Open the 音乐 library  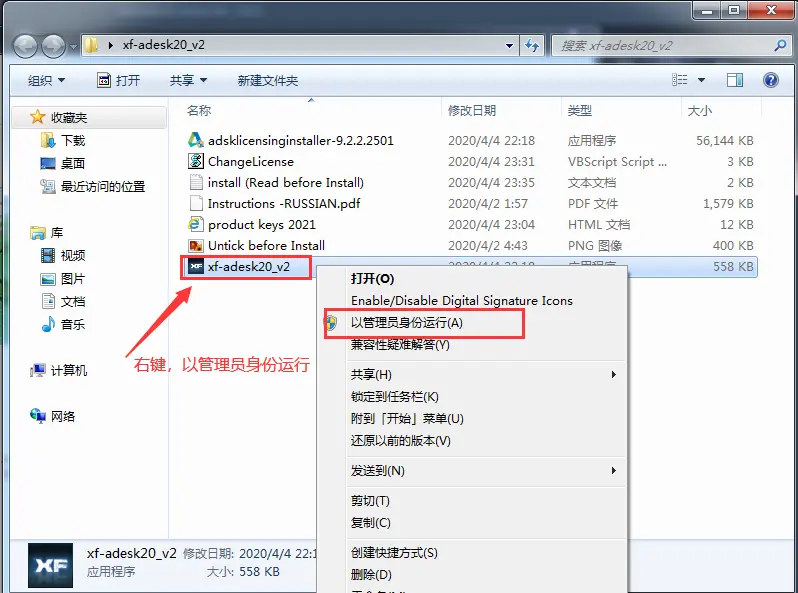(73, 325)
